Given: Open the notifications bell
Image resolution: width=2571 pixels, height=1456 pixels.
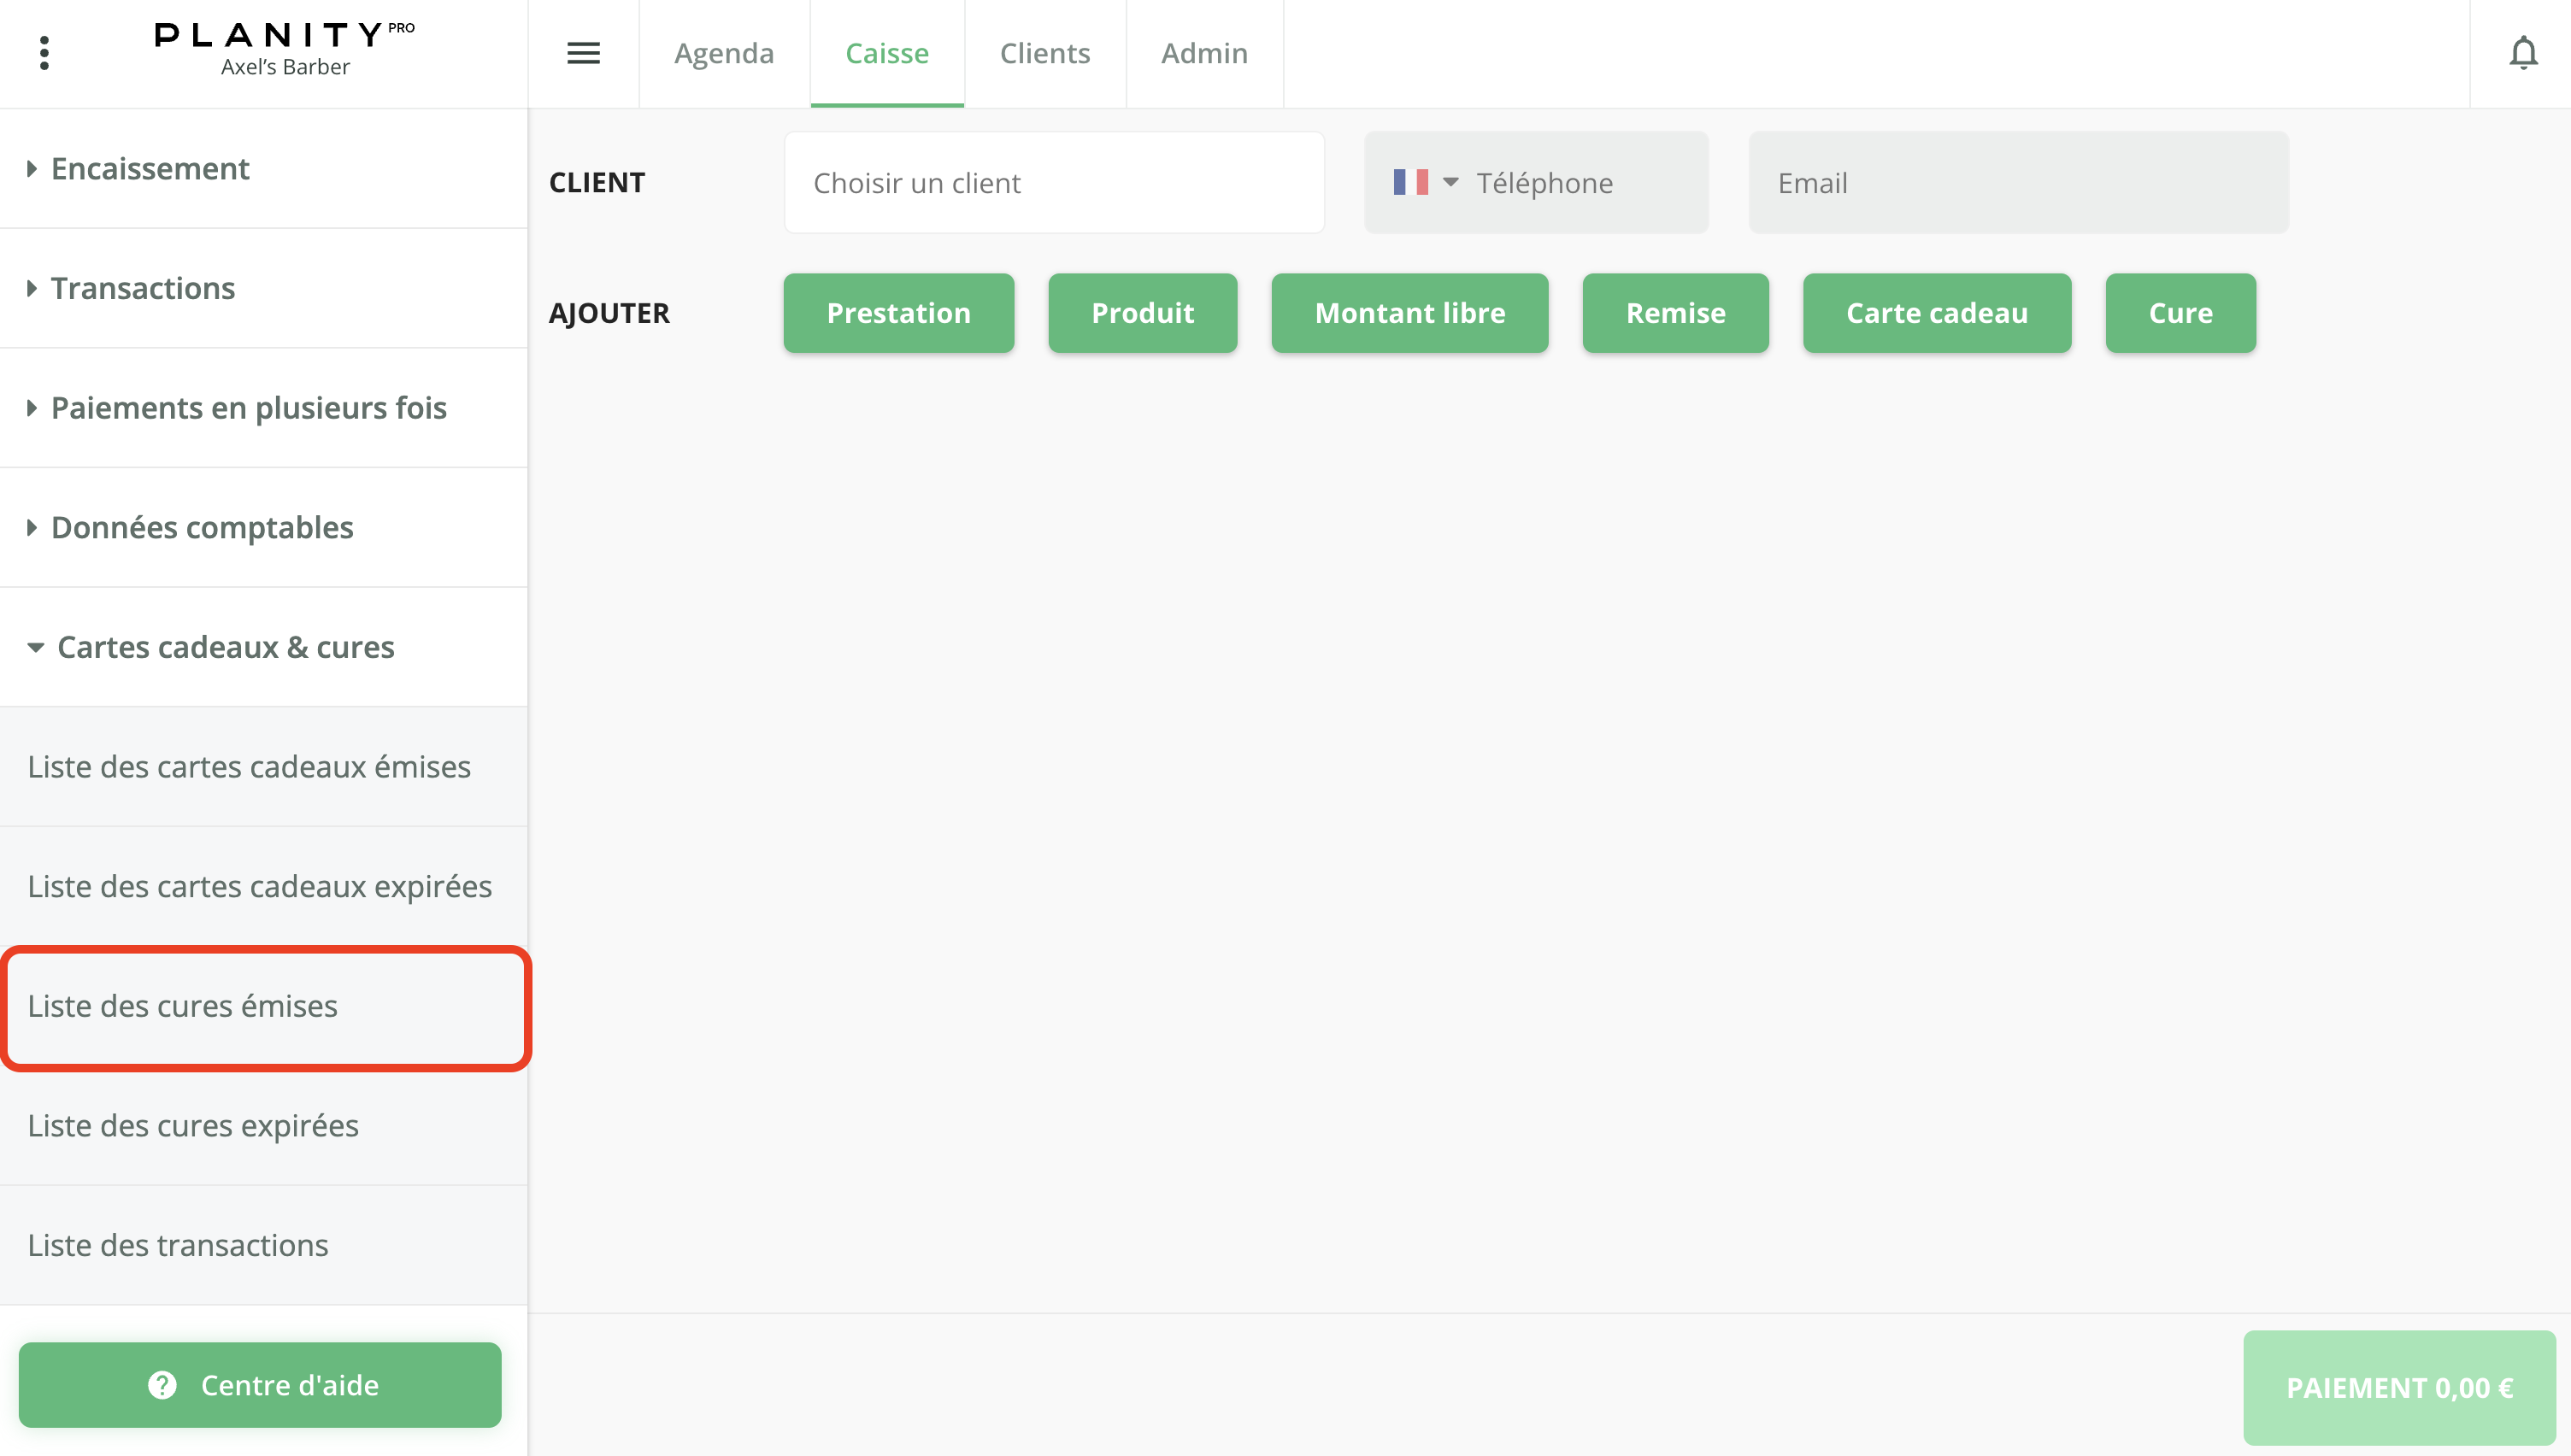Looking at the screenshot, I should coord(2522,53).
